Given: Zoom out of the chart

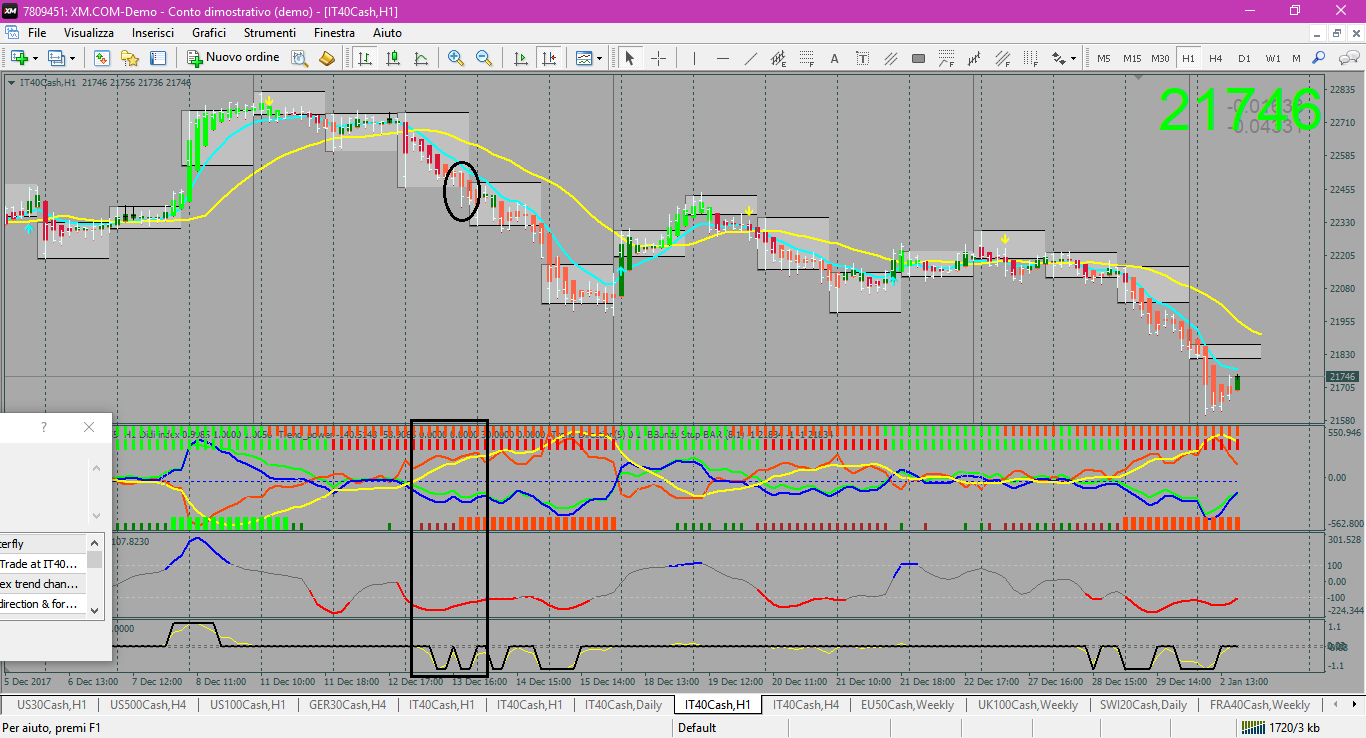Looking at the screenshot, I should [484, 58].
